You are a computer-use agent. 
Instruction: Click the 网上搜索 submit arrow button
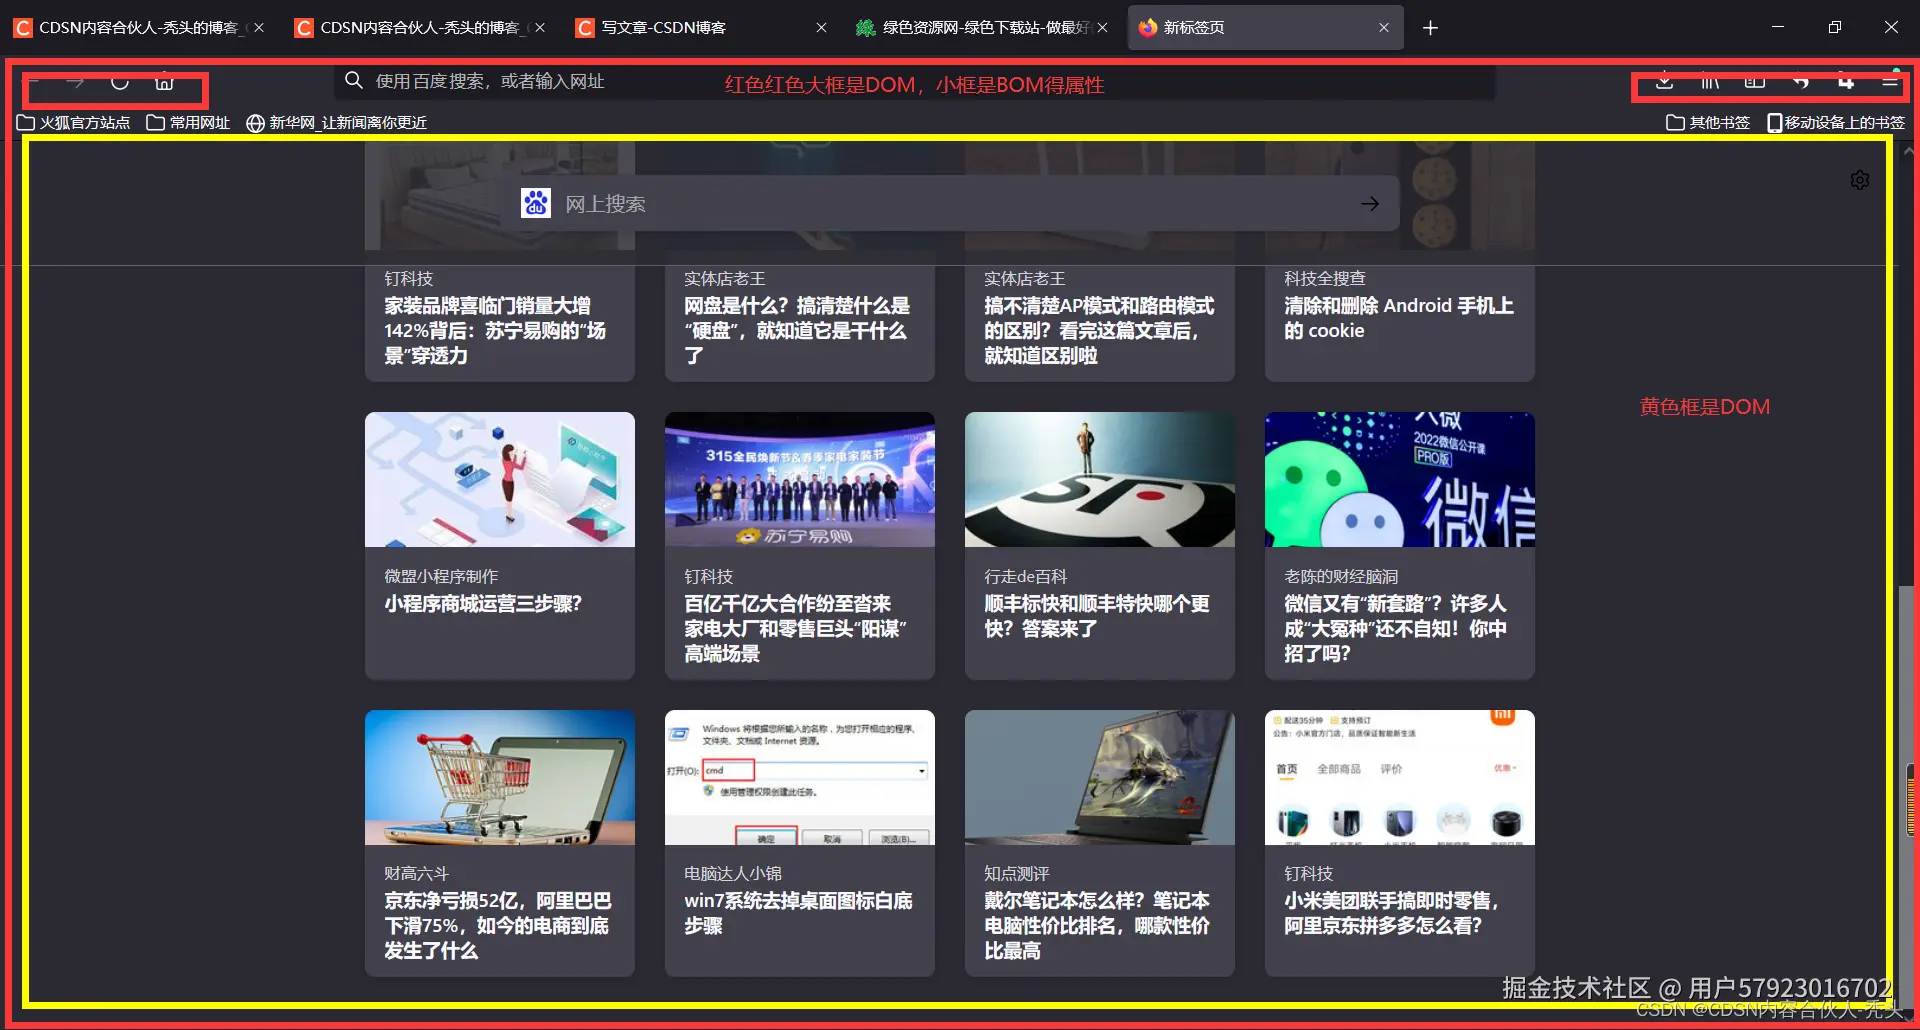[x=1369, y=203]
